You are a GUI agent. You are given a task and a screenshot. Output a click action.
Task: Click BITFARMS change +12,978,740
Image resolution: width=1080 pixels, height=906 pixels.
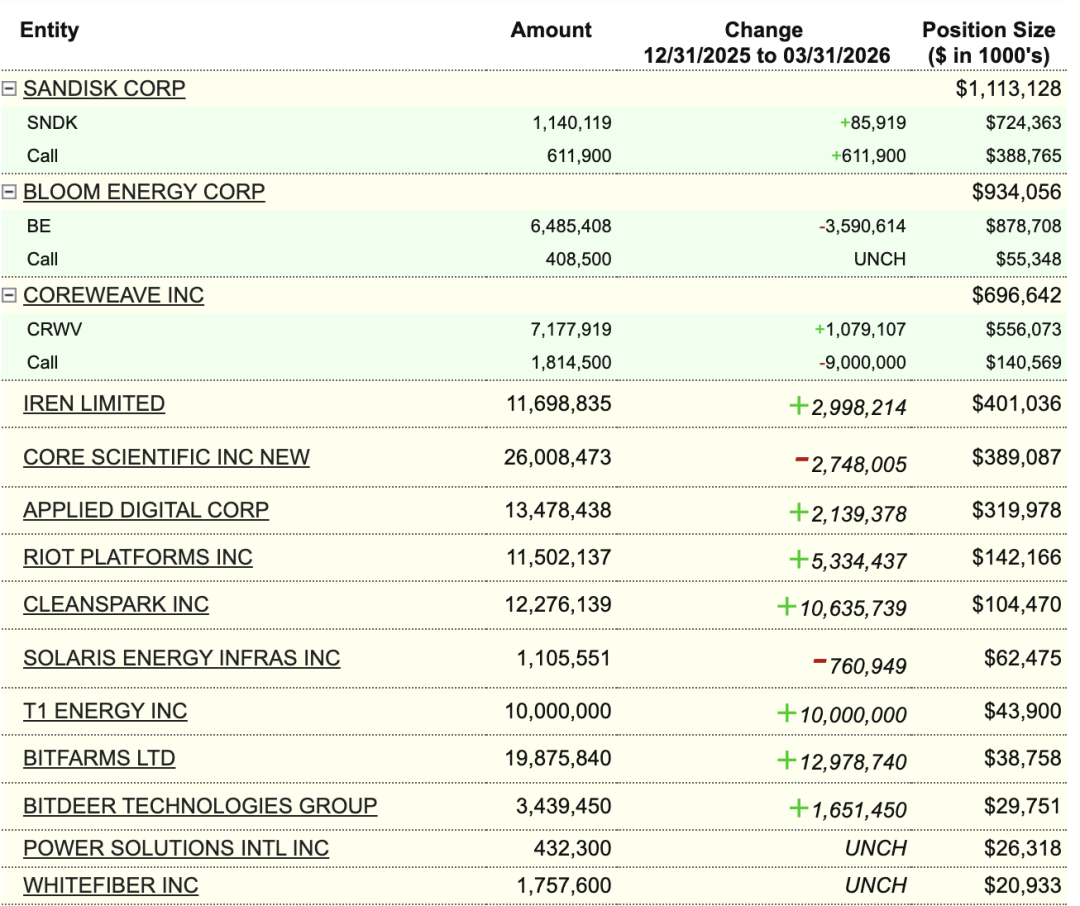tap(842, 761)
